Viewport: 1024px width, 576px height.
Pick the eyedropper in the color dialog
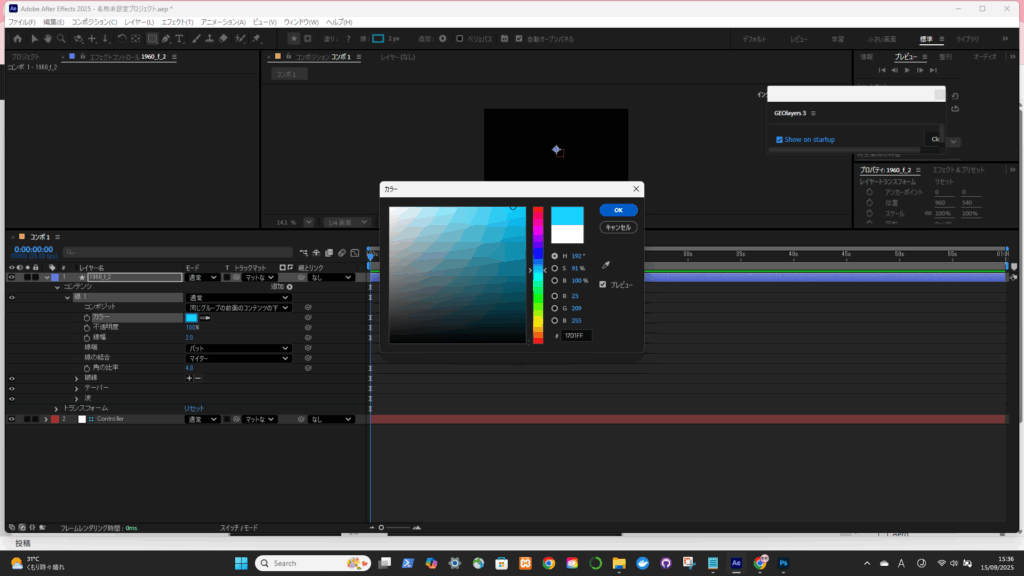click(605, 266)
